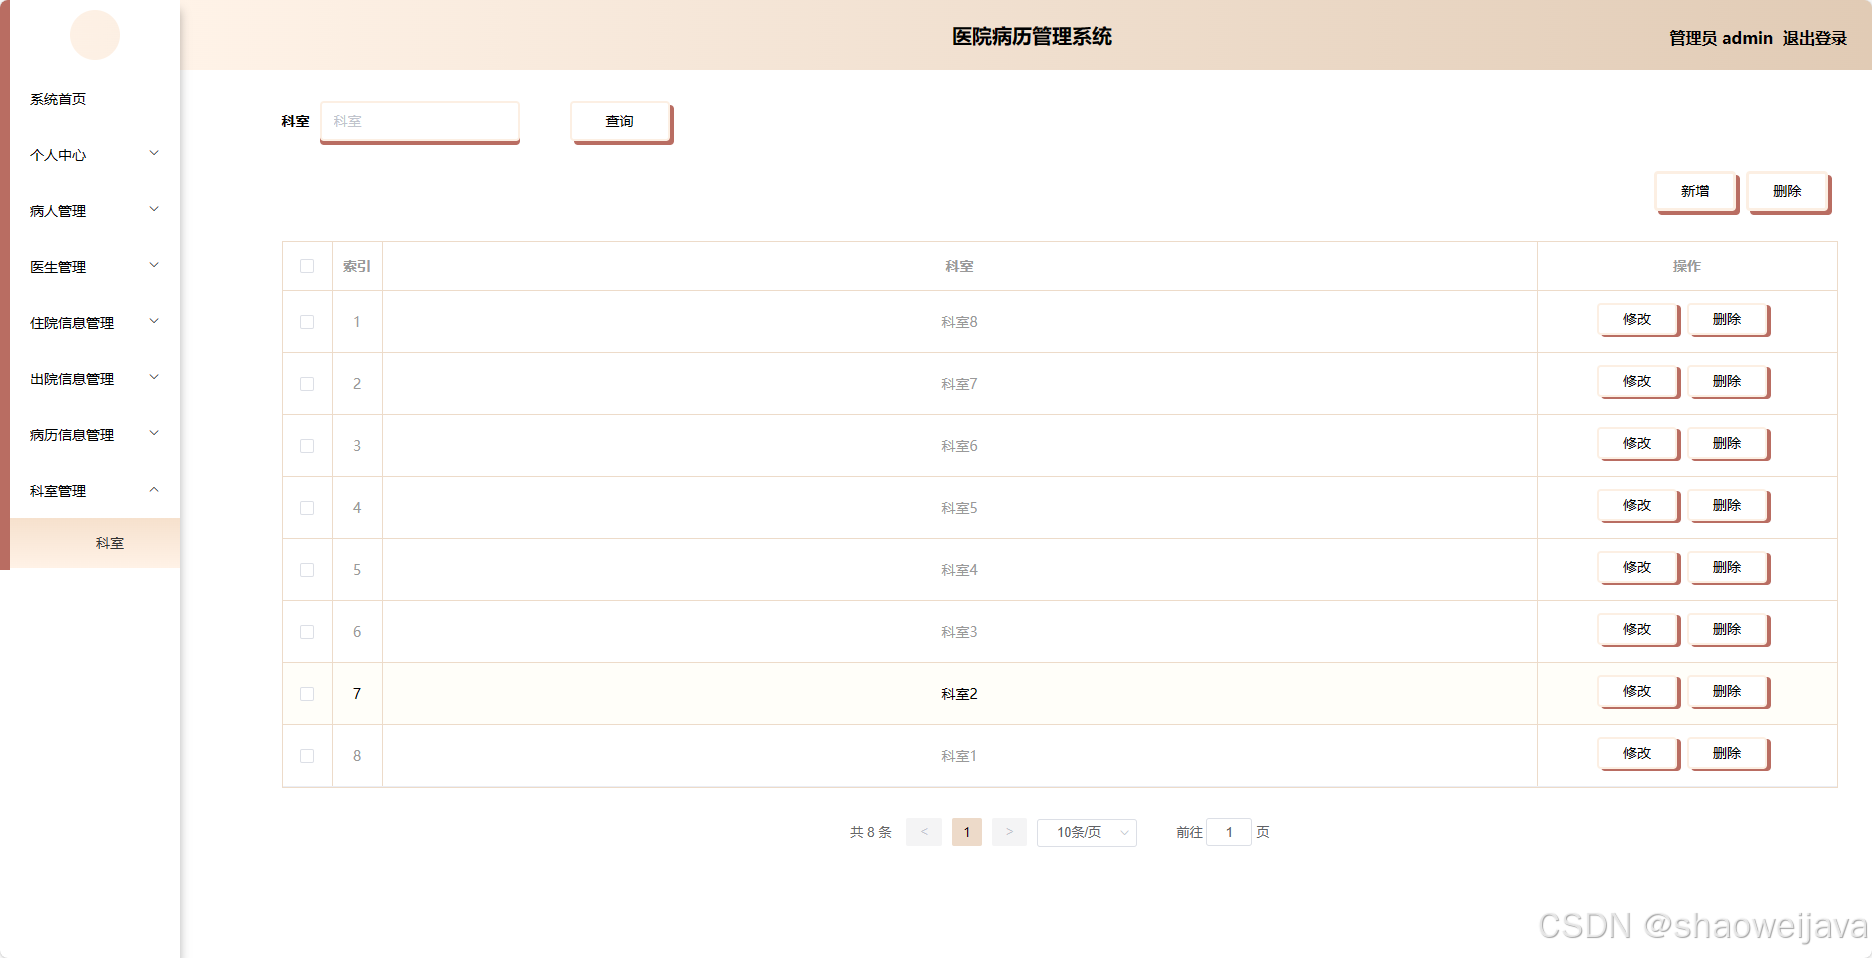Click 修改 on the 科室5 row
The image size is (1872, 958).
[1638, 505]
